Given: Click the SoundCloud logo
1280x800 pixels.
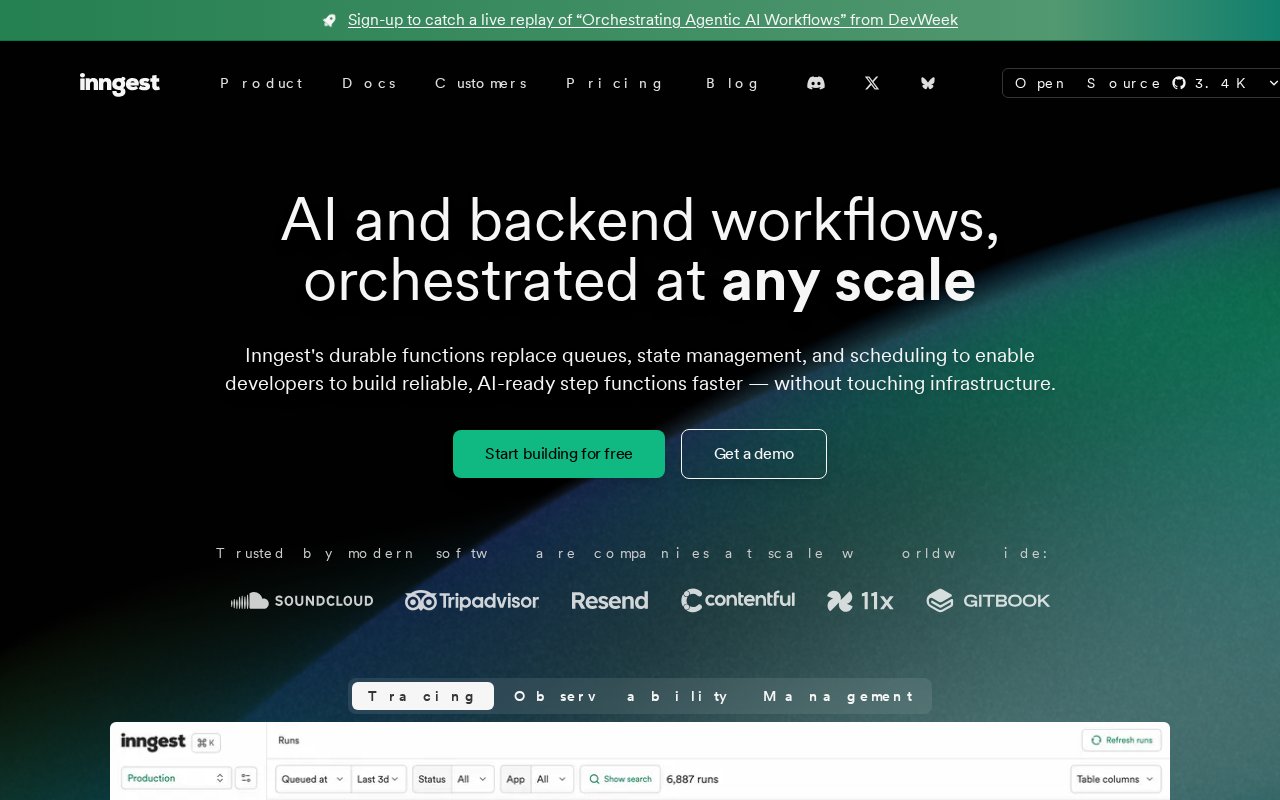Looking at the screenshot, I should click(x=302, y=601).
